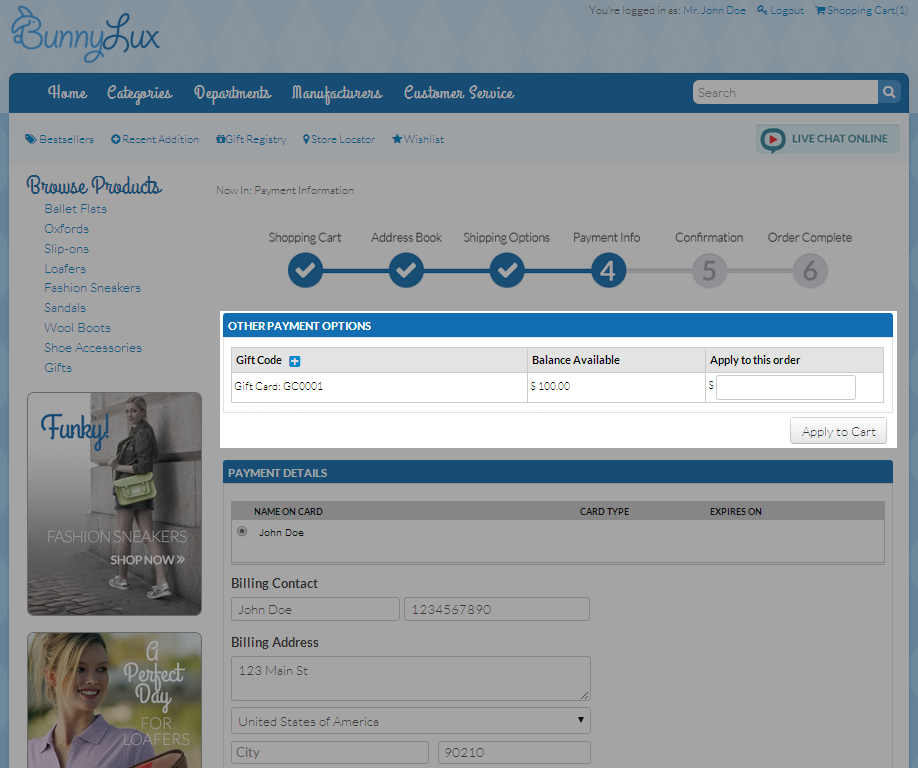918x768 pixels.
Task: Click the Billing Contact heading
Action: (274, 584)
